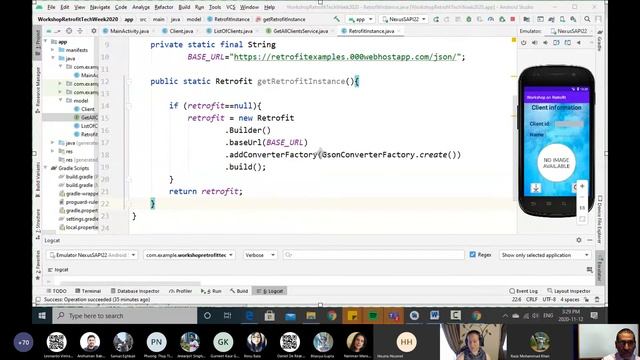Click the +70 participants bubble

[x=24, y=342]
